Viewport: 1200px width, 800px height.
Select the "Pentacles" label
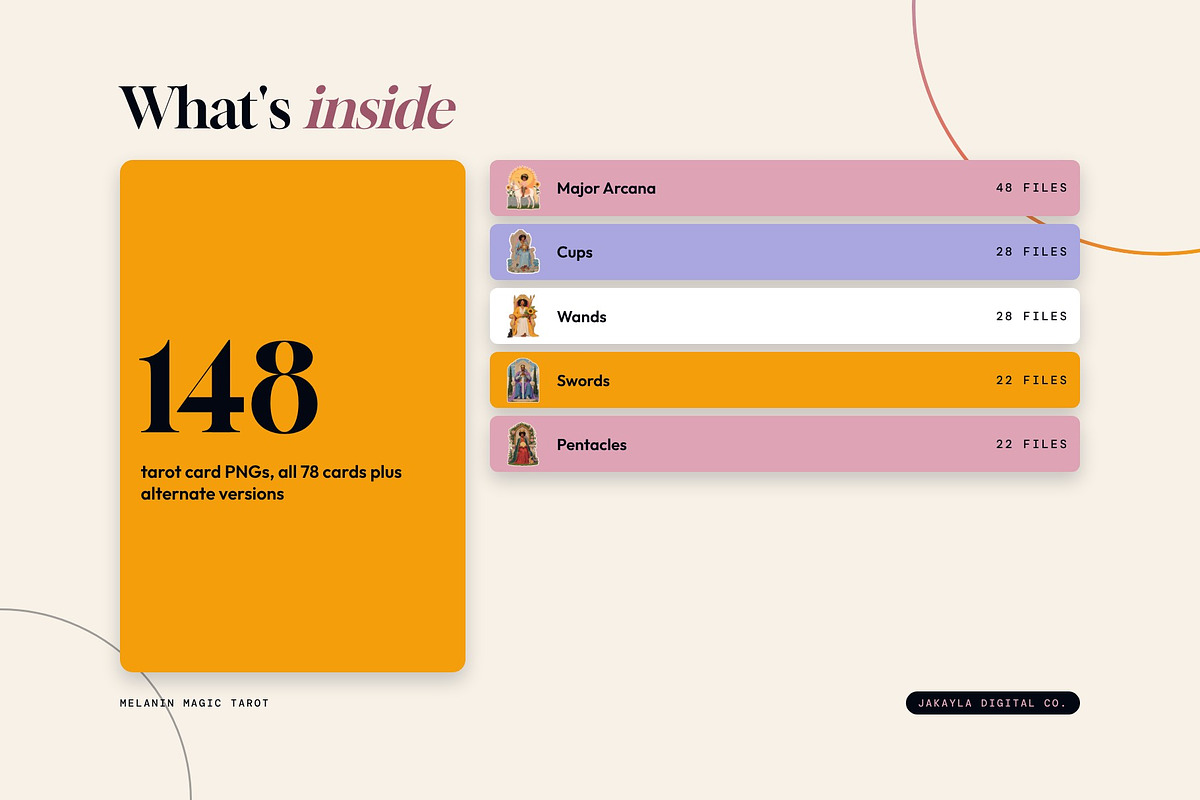pos(592,445)
